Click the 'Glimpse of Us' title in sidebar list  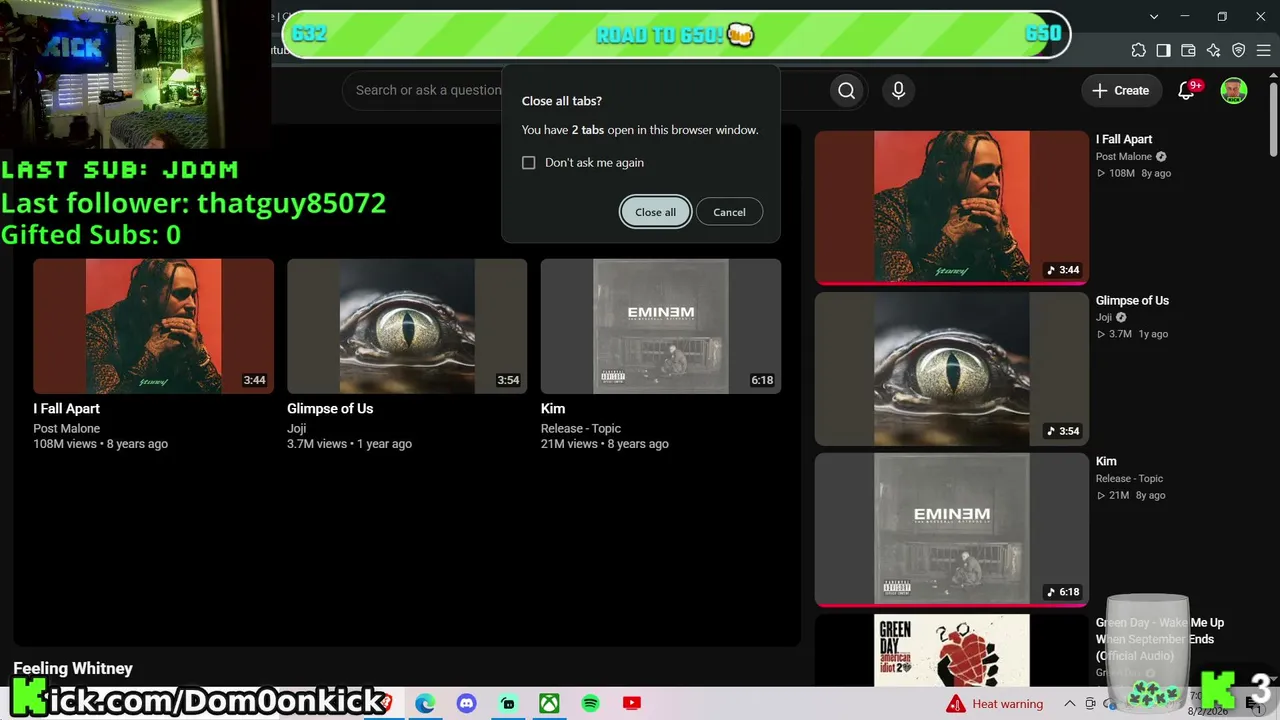tap(1132, 300)
